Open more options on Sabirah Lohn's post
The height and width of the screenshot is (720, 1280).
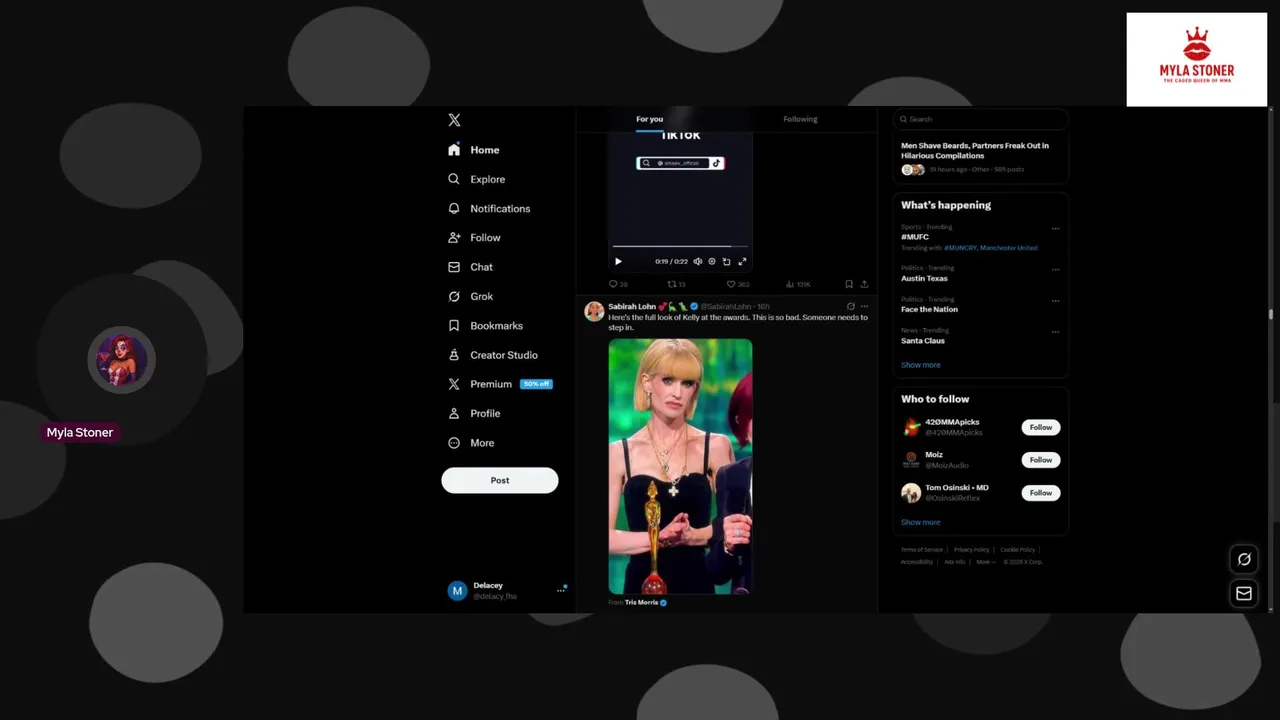(865, 306)
